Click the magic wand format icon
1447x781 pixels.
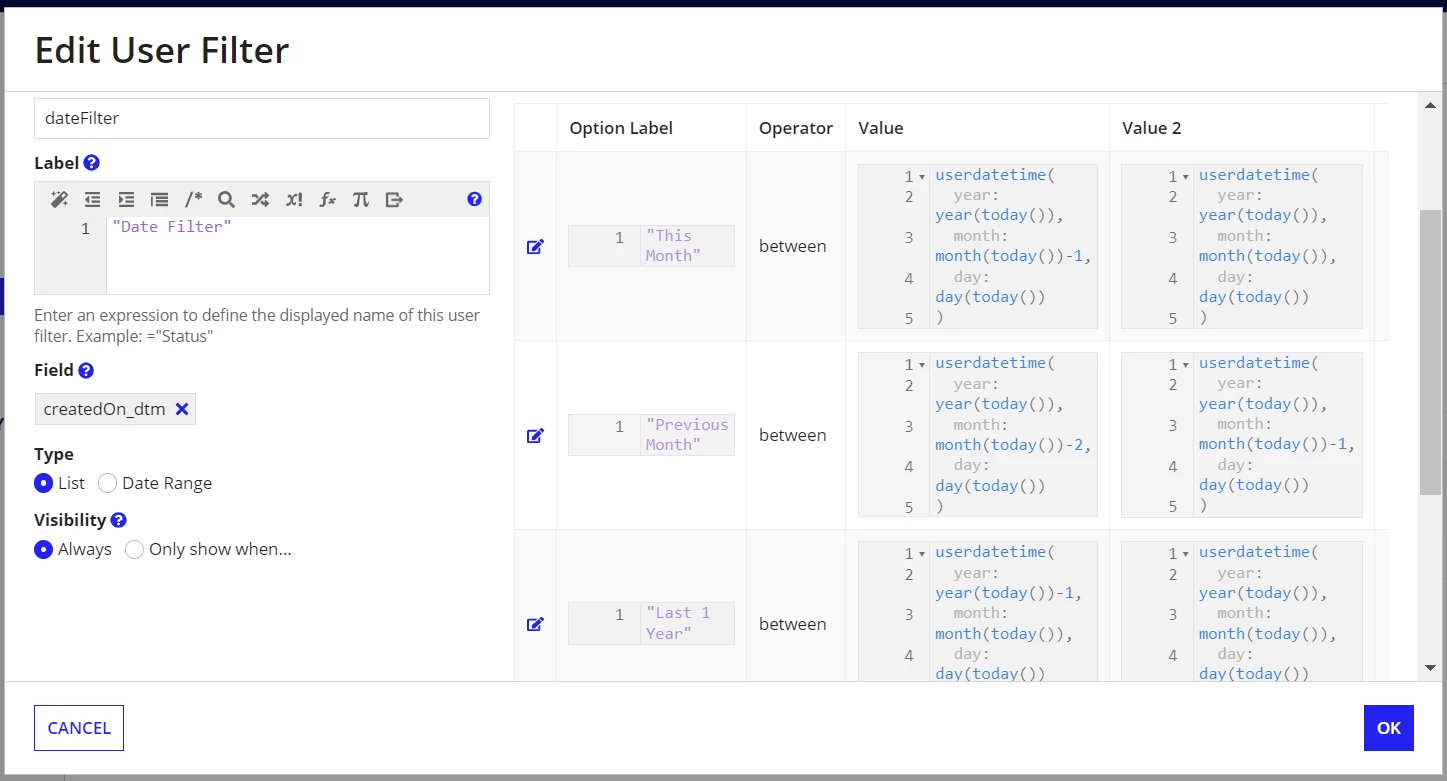click(x=59, y=199)
